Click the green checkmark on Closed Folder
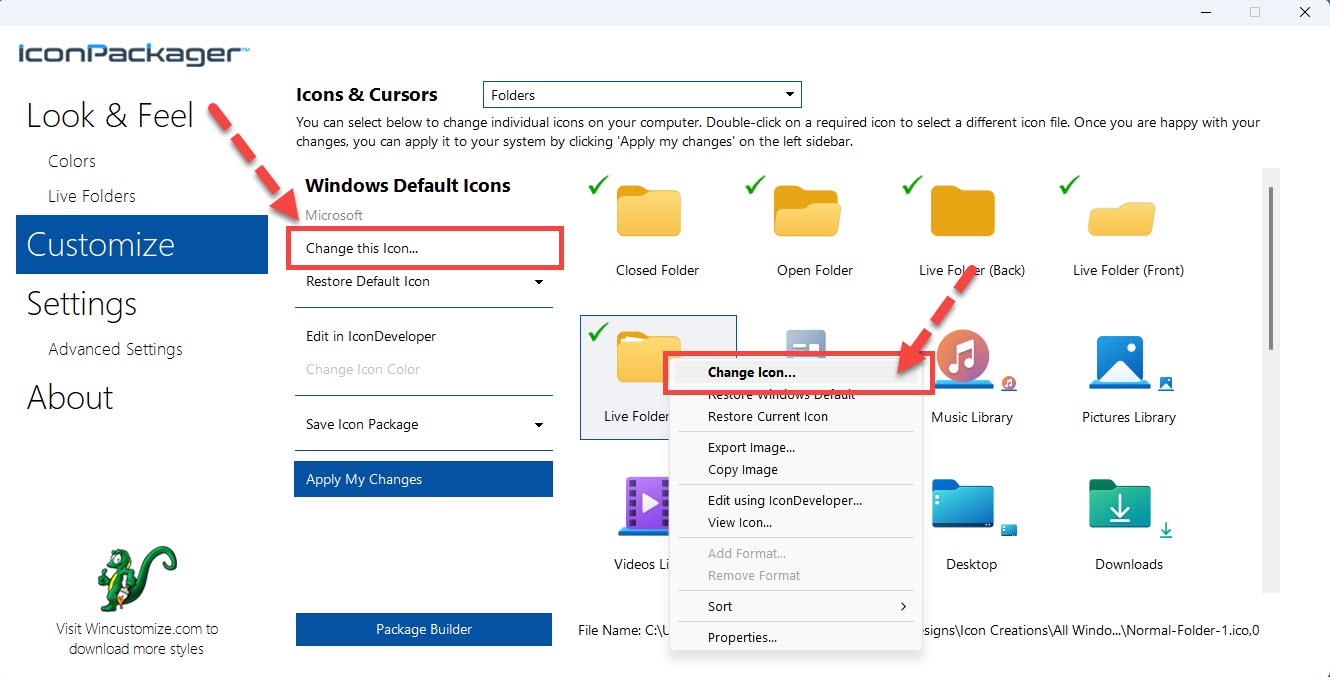 coord(597,183)
